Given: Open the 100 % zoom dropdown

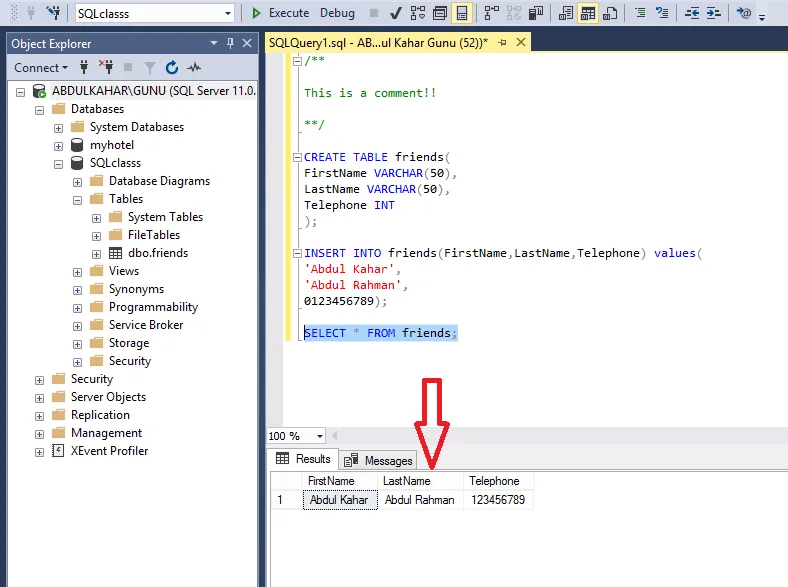Looking at the screenshot, I should pyautogui.click(x=320, y=436).
